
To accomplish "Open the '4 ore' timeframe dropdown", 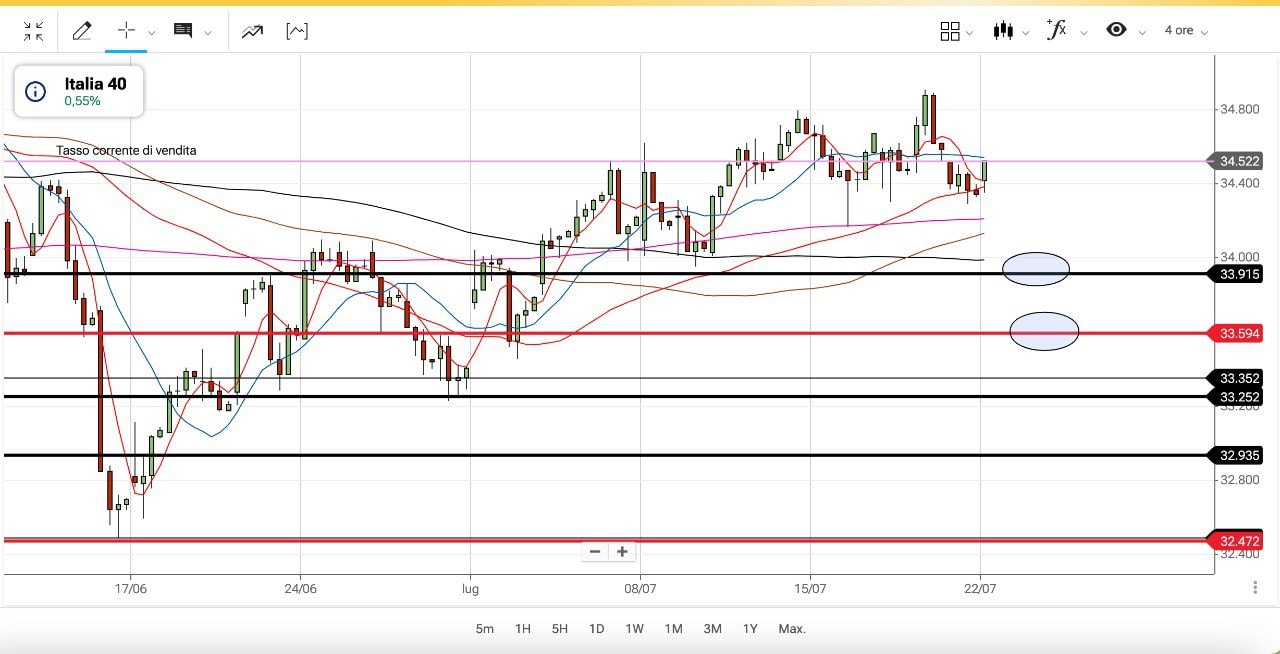I will pyautogui.click(x=1186, y=31).
